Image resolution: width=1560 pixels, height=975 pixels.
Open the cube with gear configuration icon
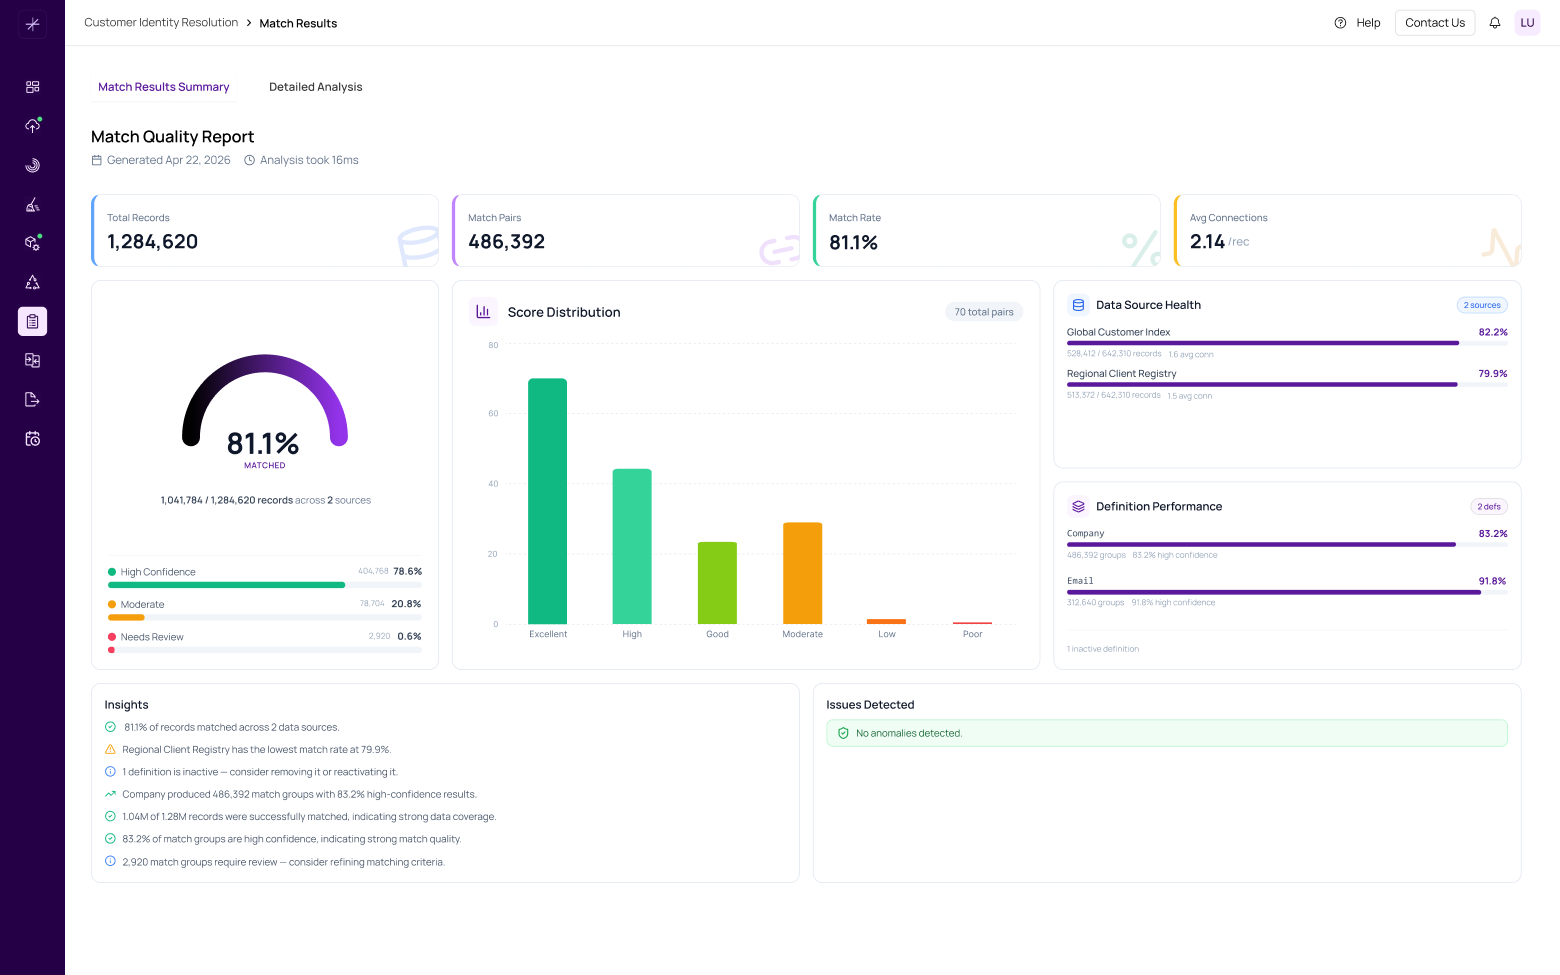click(x=32, y=243)
